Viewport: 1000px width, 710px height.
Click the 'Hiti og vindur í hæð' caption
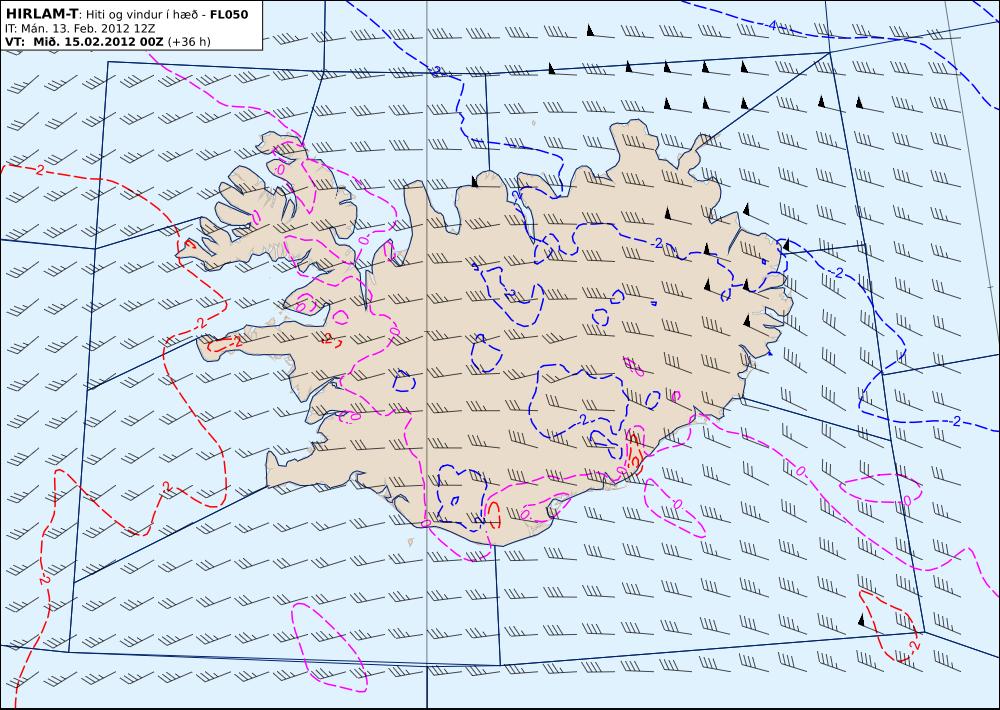click(142, 14)
